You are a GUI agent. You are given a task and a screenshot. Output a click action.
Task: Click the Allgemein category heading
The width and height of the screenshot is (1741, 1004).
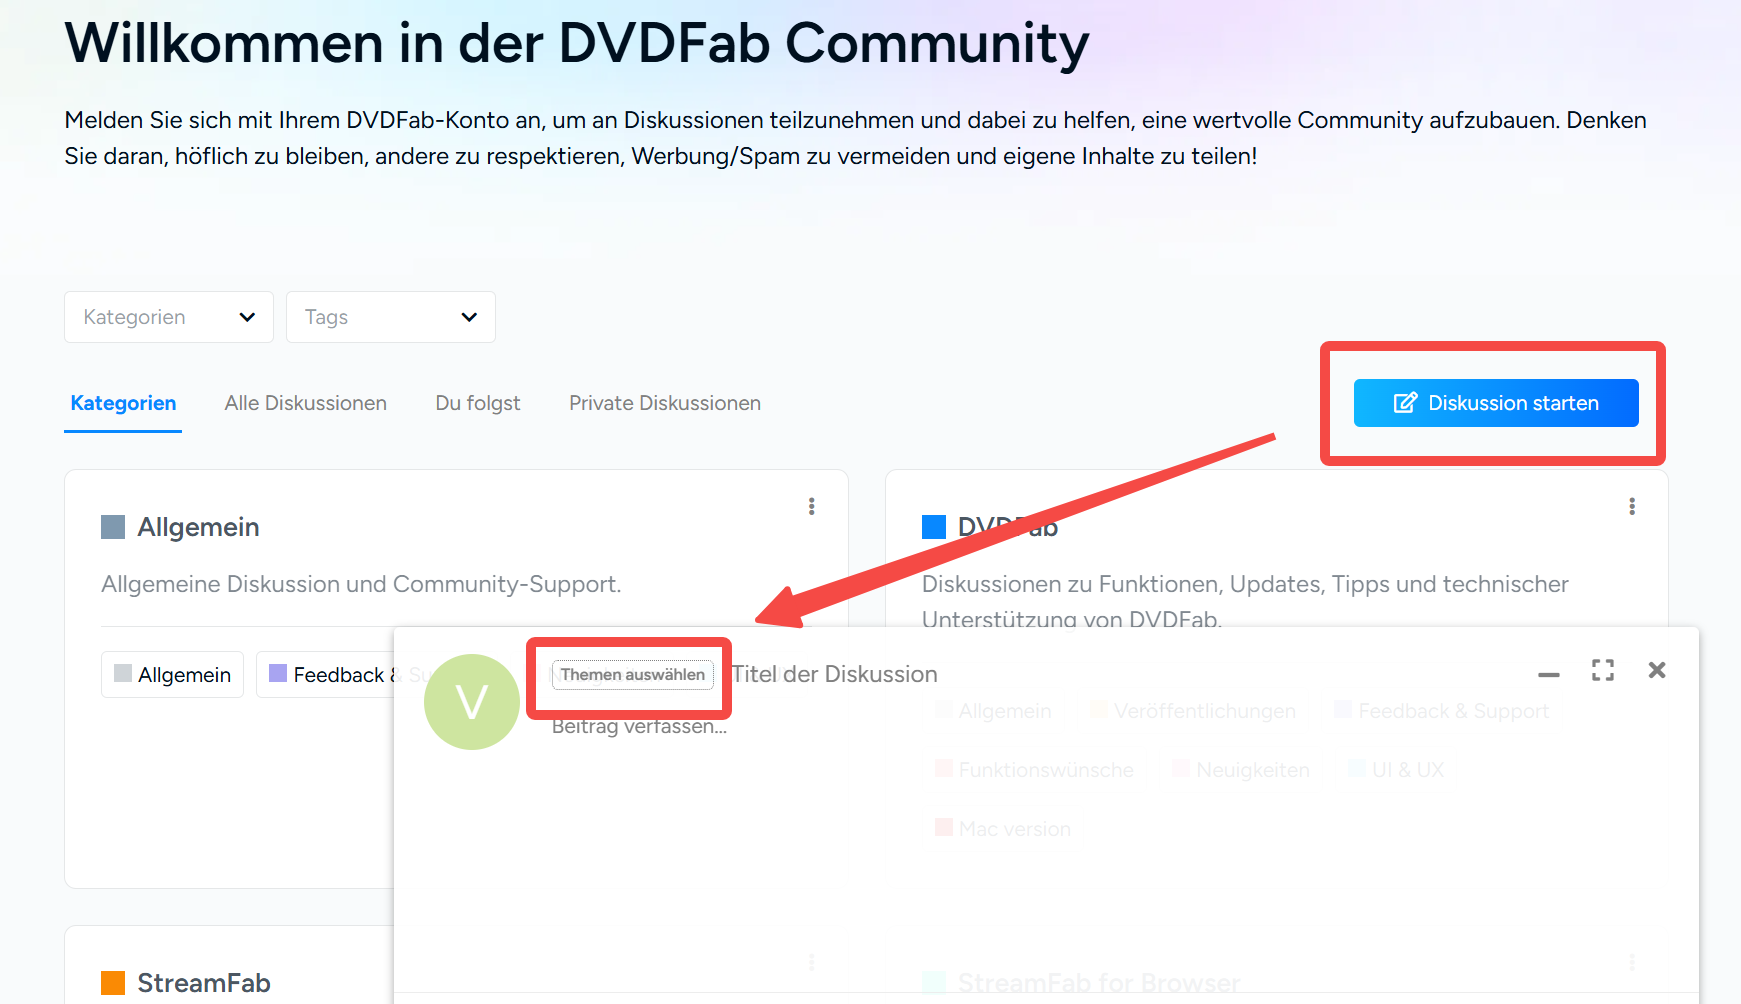(198, 527)
